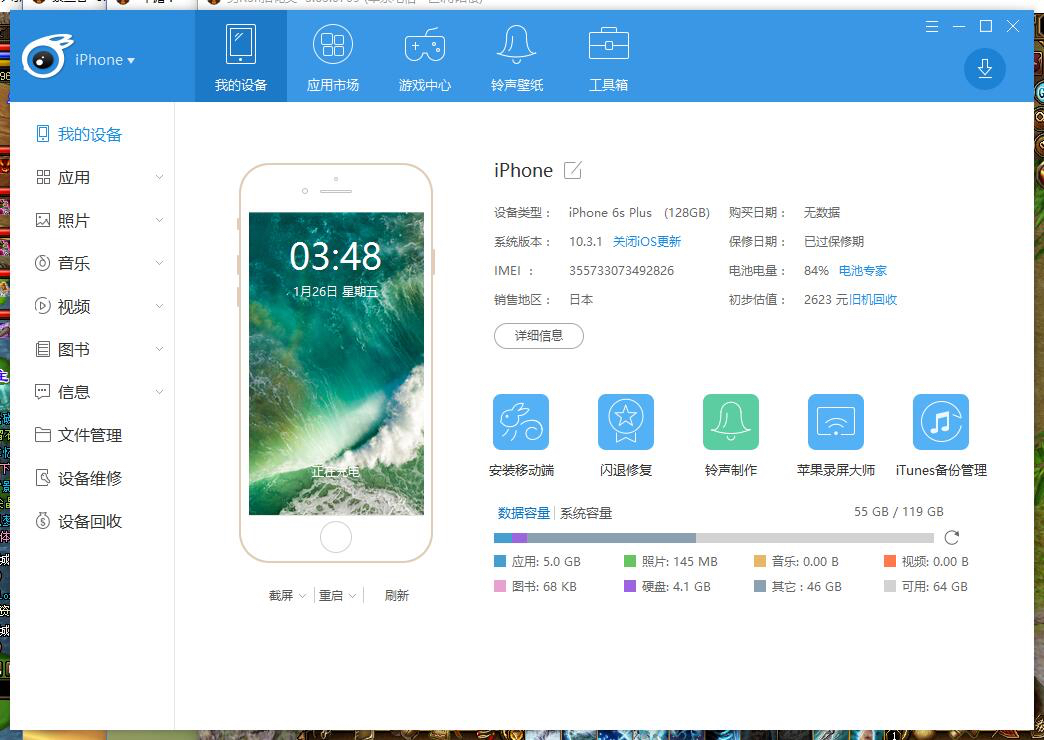1044x740 pixels.
Task: Click the 旧机回收 link
Action: click(874, 300)
